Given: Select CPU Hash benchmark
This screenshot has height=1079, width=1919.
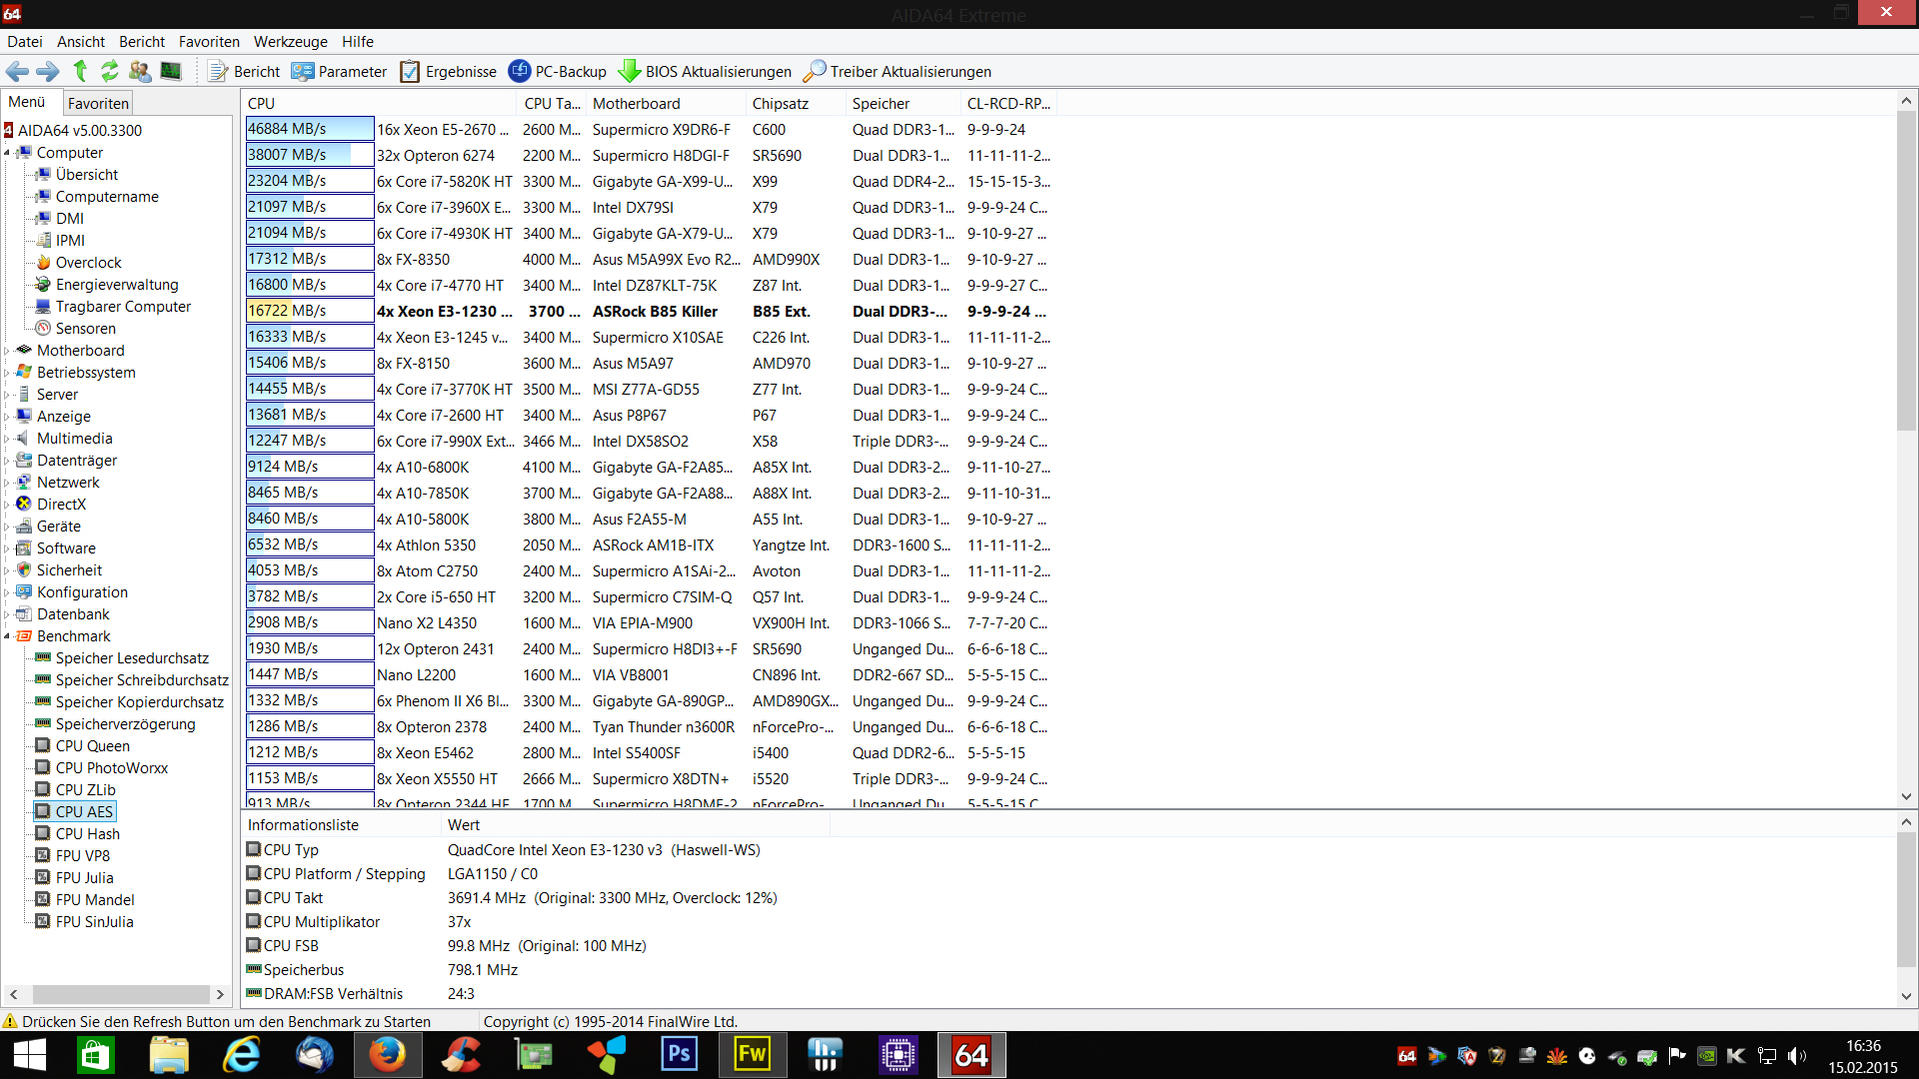Looking at the screenshot, I should click(87, 834).
